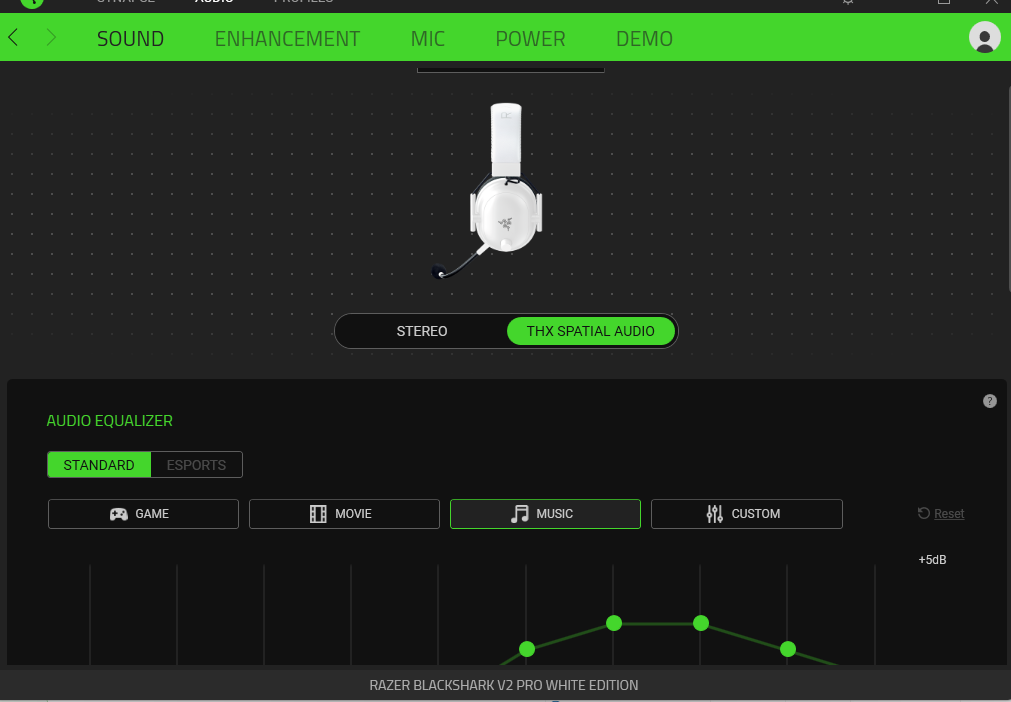This screenshot has width=1011, height=702.
Task: Click the +5dB equalizer scale label
Action: 932,560
